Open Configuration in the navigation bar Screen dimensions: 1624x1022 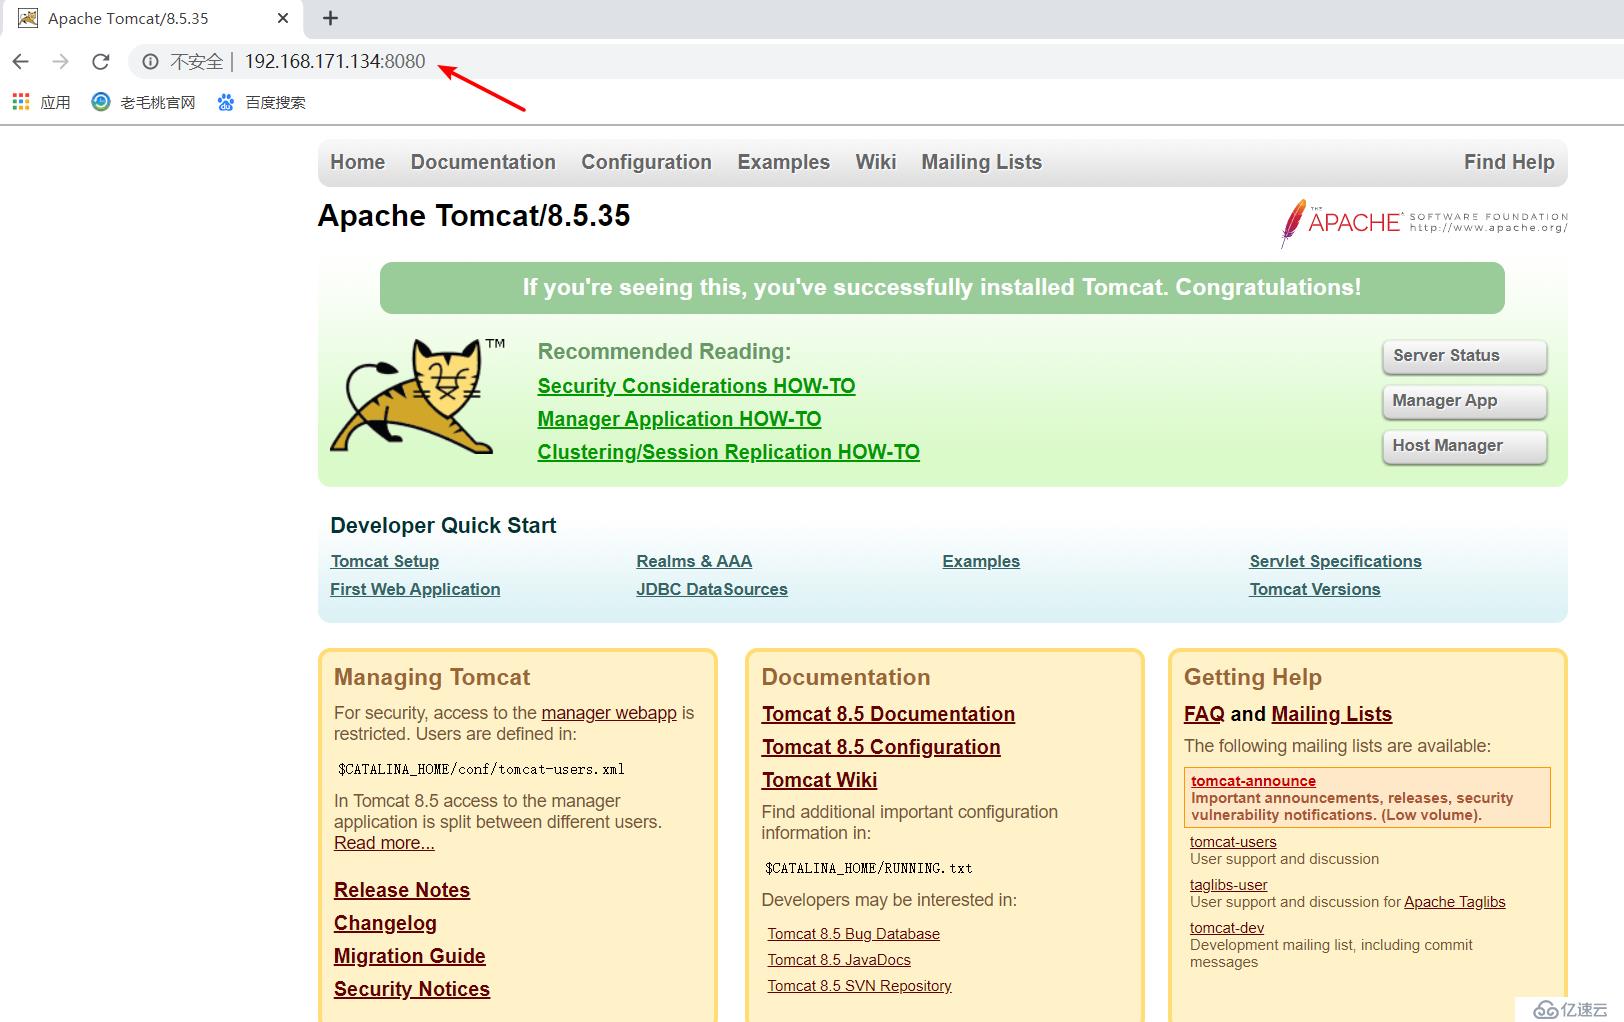[x=647, y=162]
